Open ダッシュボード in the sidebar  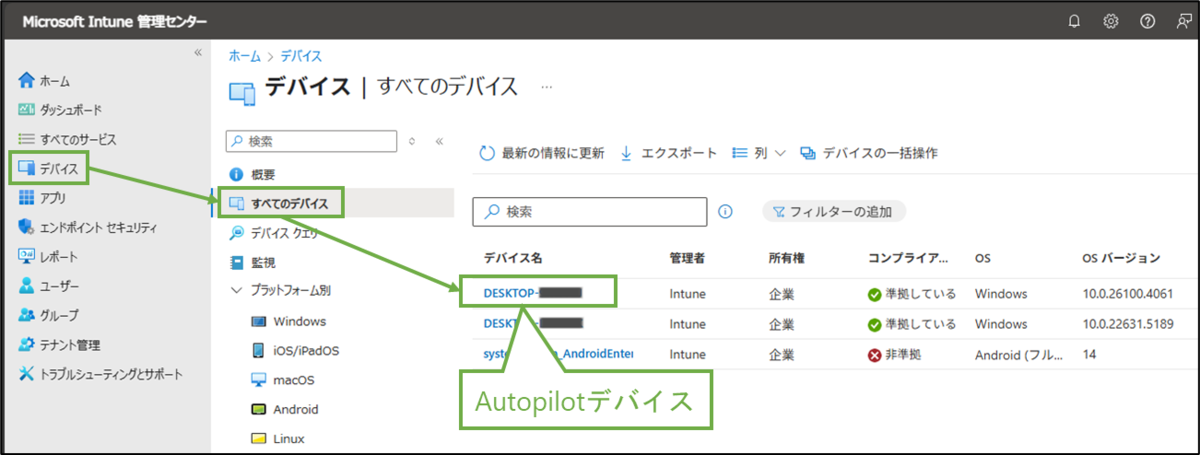[60, 109]
